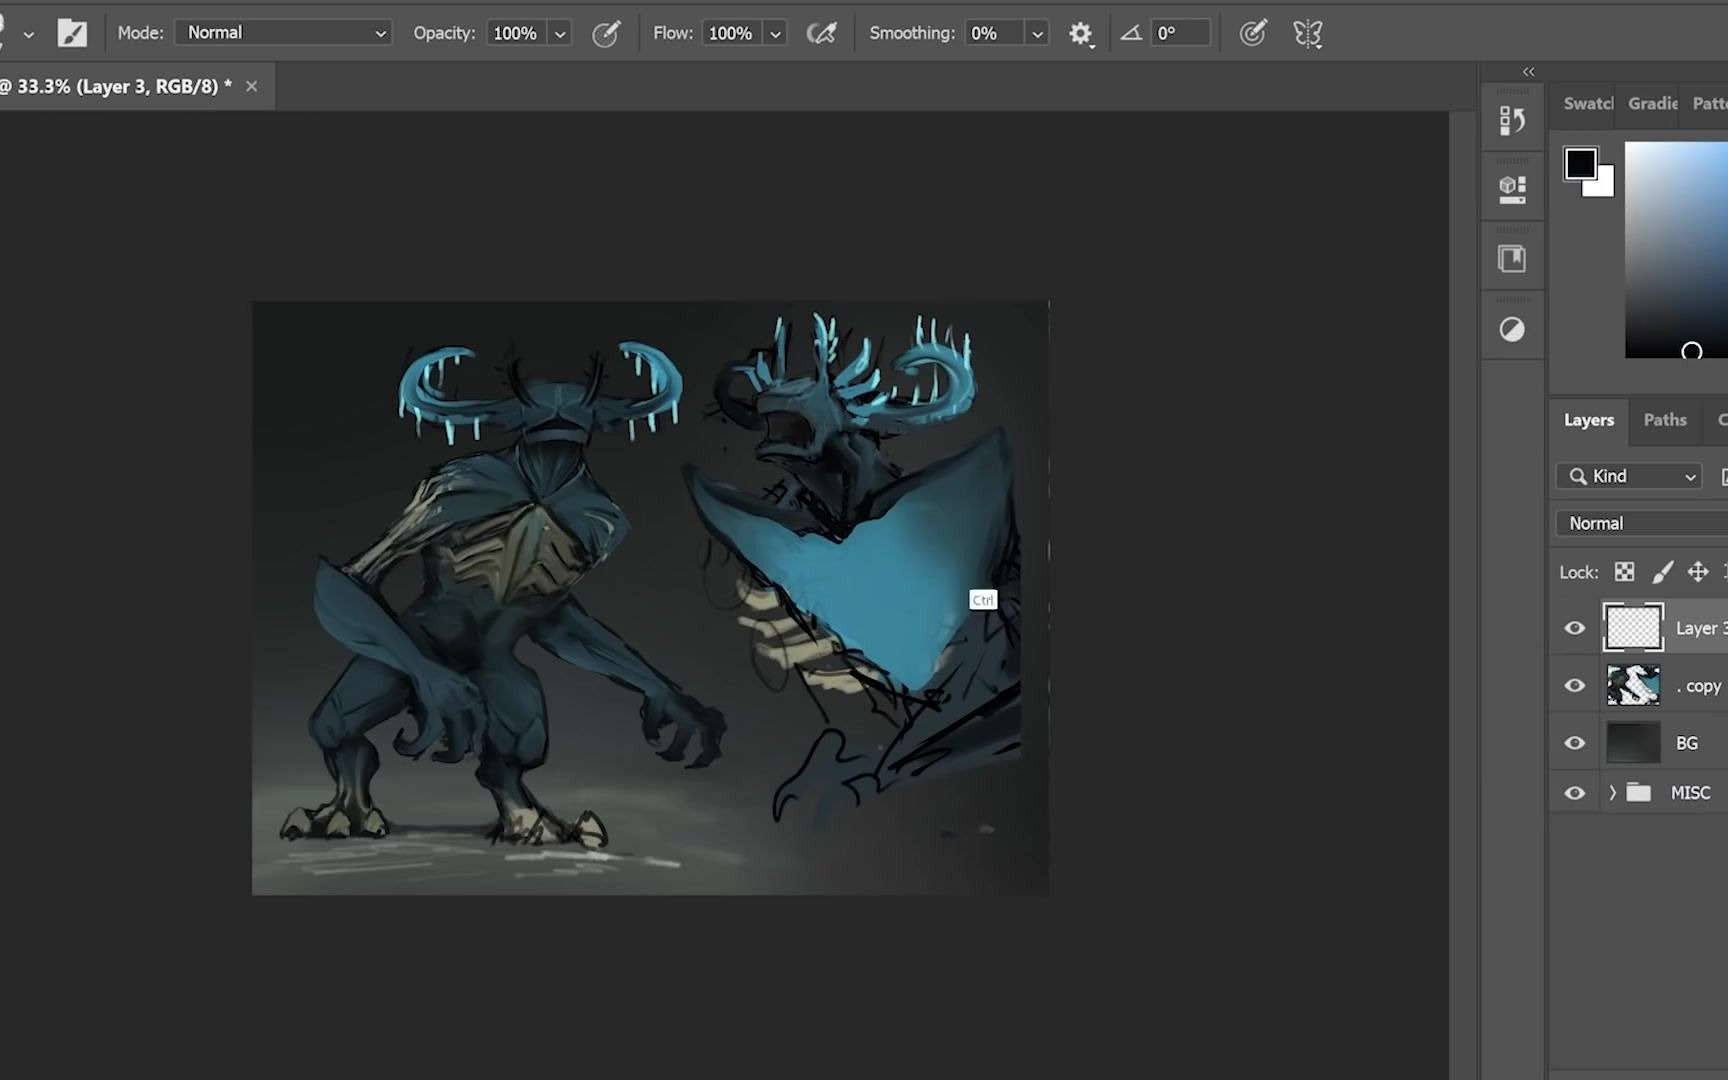Open the brush Mode dropdown
The width and height of the screenshot is (1728, 1080).
(x=284, y=33)
